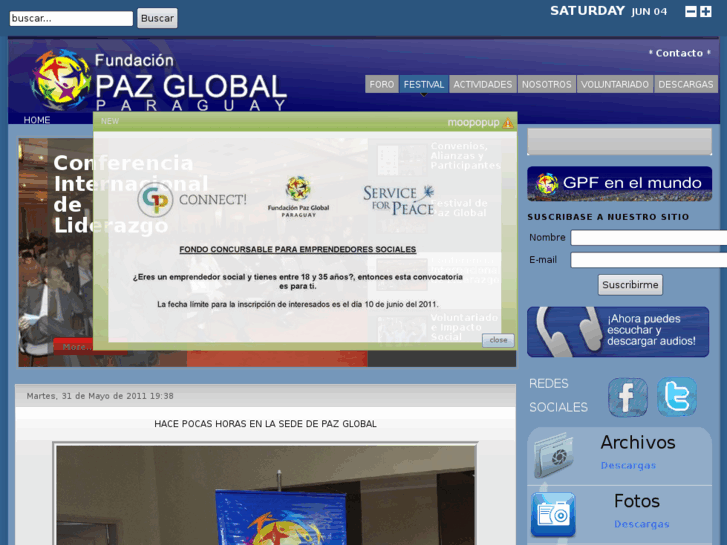Image resolution: width=727 pixels, height=545 pixels.
Task: Open the GPF en el mundo banner
Action: point(619,184)
